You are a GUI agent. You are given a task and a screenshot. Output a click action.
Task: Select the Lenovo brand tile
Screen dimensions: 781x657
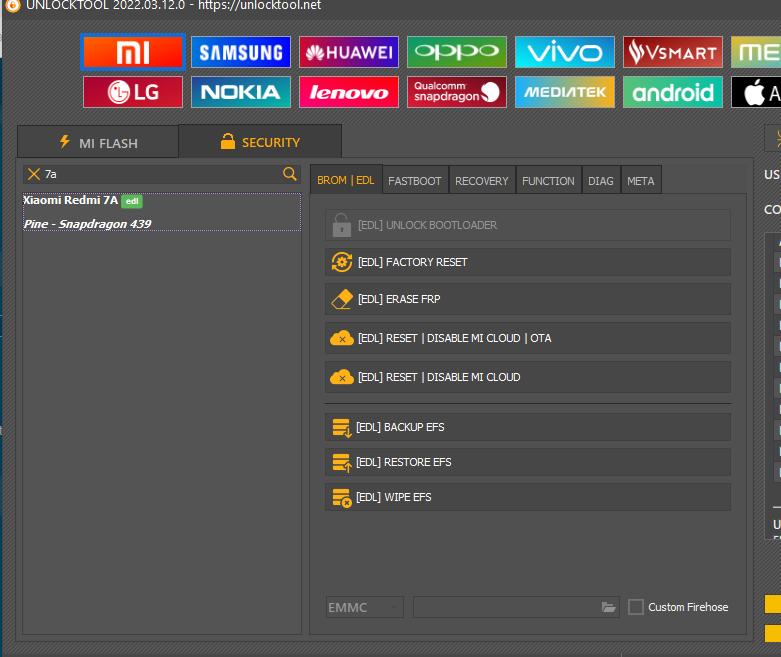349,92
